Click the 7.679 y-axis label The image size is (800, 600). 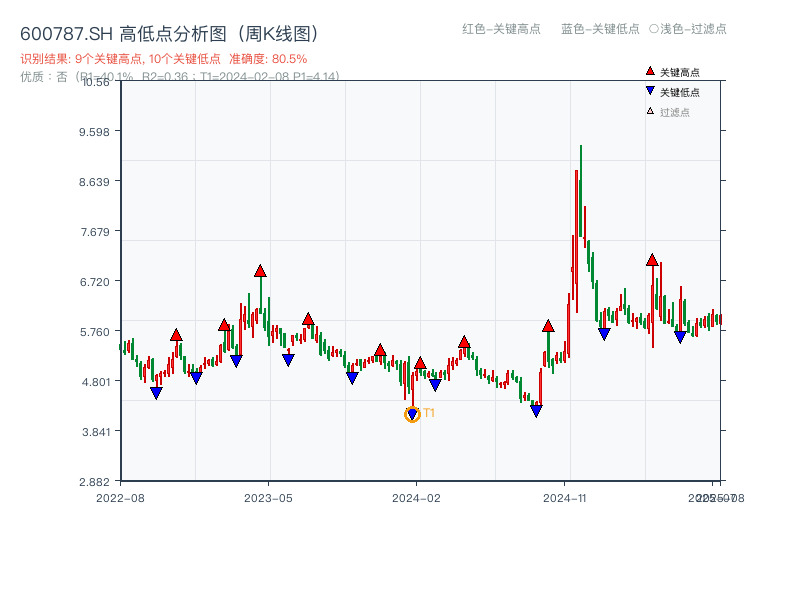pos(95,232)
